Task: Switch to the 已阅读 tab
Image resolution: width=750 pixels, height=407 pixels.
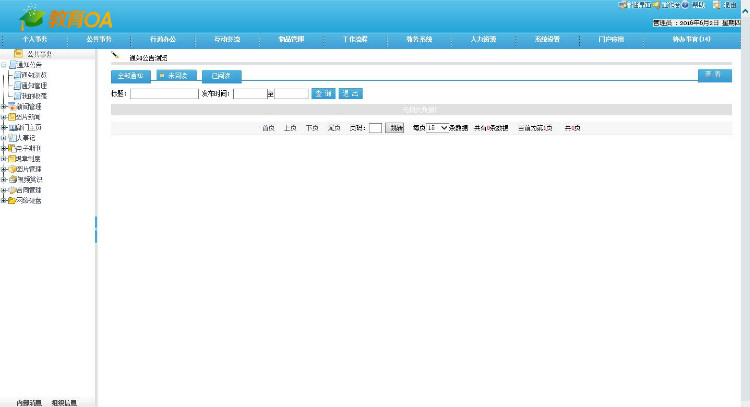Action: pyautogui.click(x=221, y=76)
